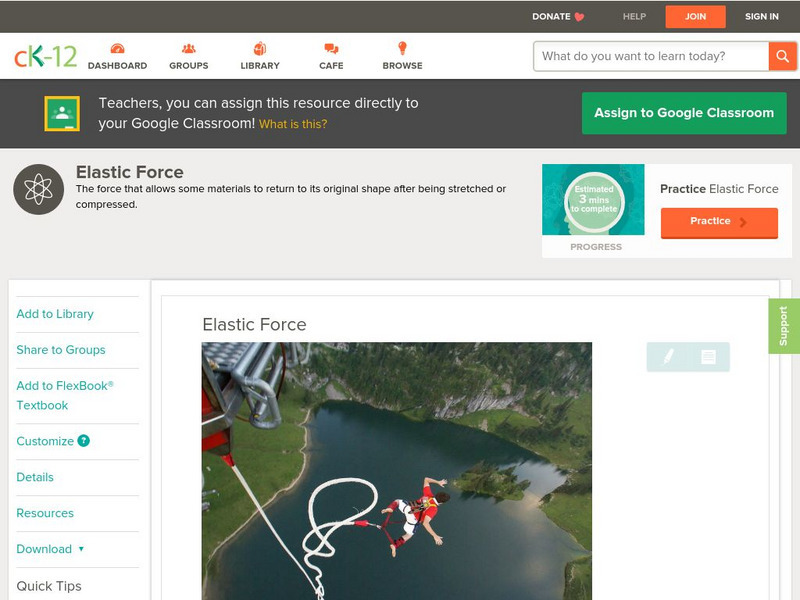Click the CAFE menu label
This screenshot has width=800, height=600.
(331, 66)
